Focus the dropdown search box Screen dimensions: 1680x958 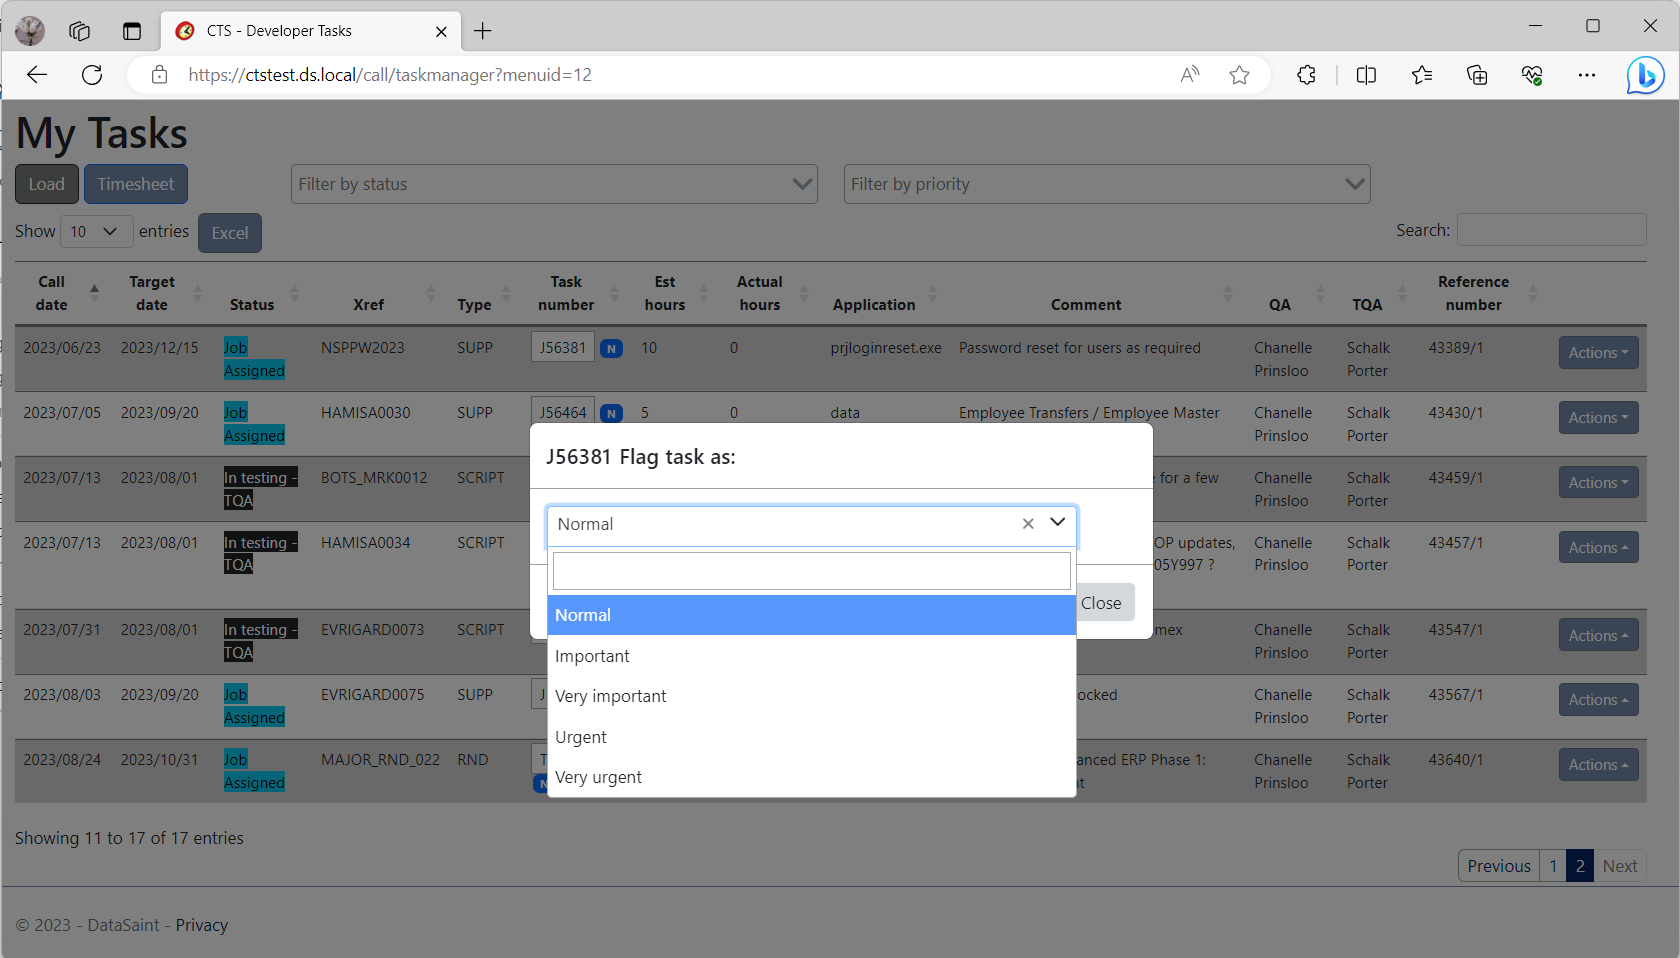pos(811,571)
